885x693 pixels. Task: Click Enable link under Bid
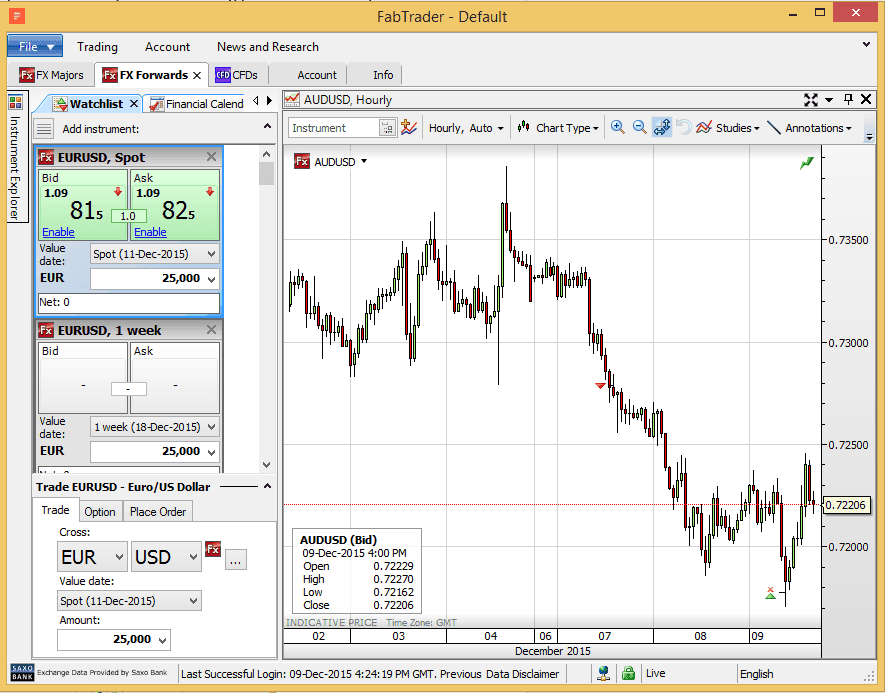point(58,232)
